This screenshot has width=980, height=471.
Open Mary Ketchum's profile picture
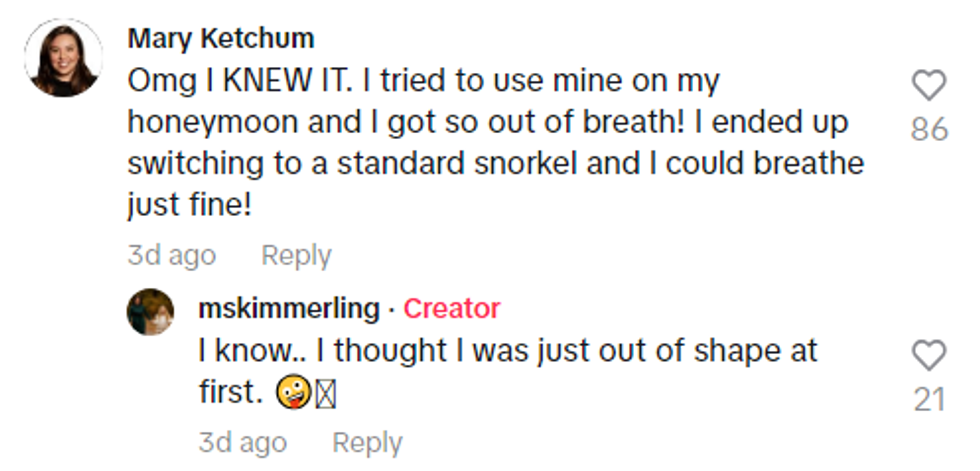(62, 57)
